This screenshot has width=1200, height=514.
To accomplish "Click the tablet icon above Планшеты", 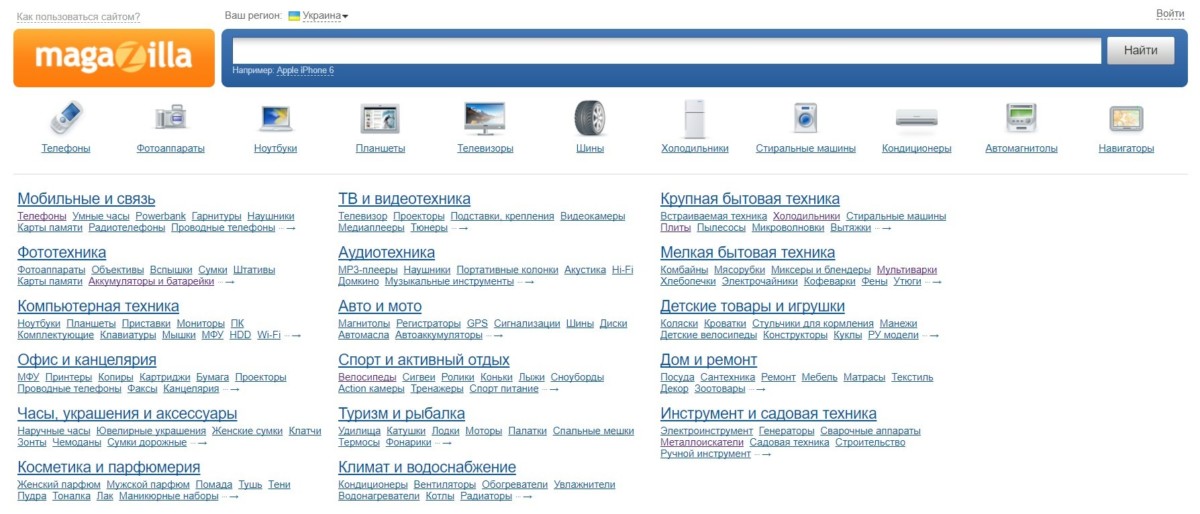I will 380,119.
